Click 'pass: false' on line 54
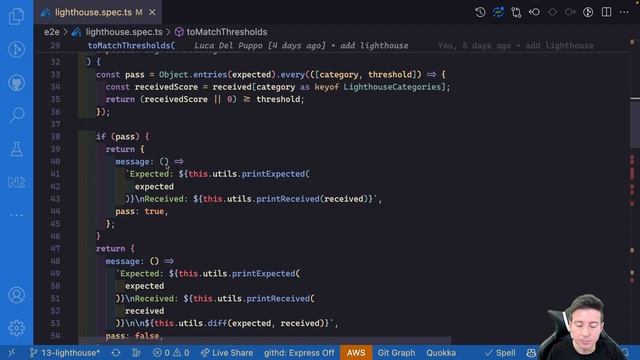The image size is (640, 360). (x=132, y=336)
